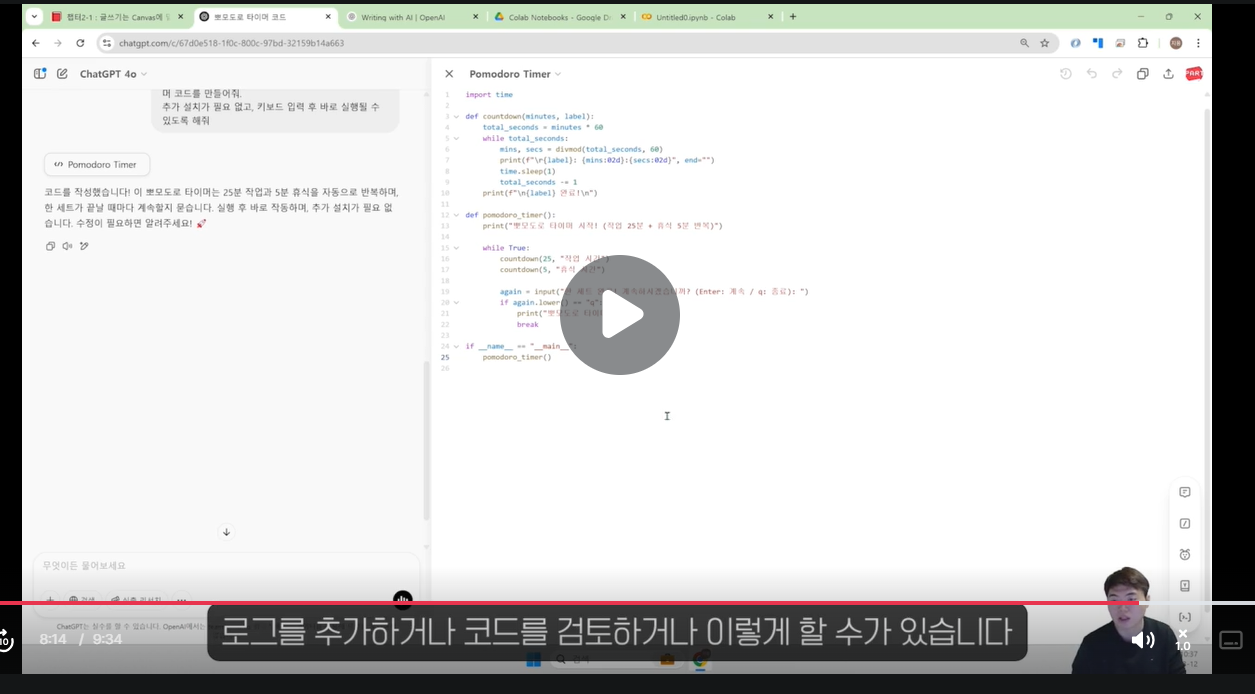Go back in browser history

pyautogui.click(x=36, y=43)
